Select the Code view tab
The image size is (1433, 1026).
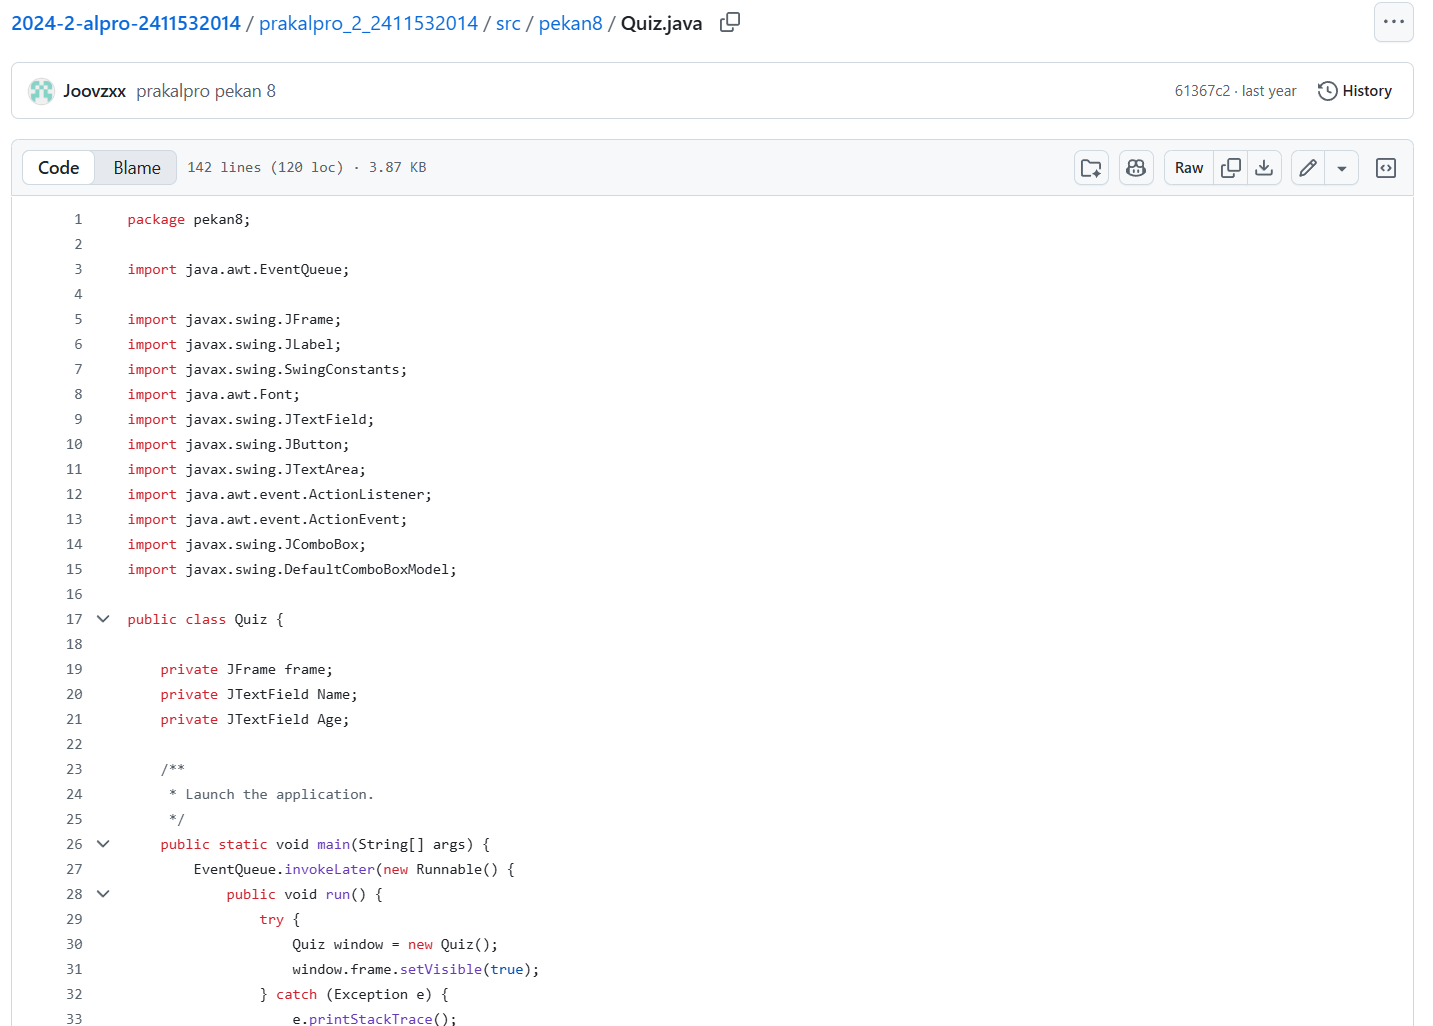(59, 168)
